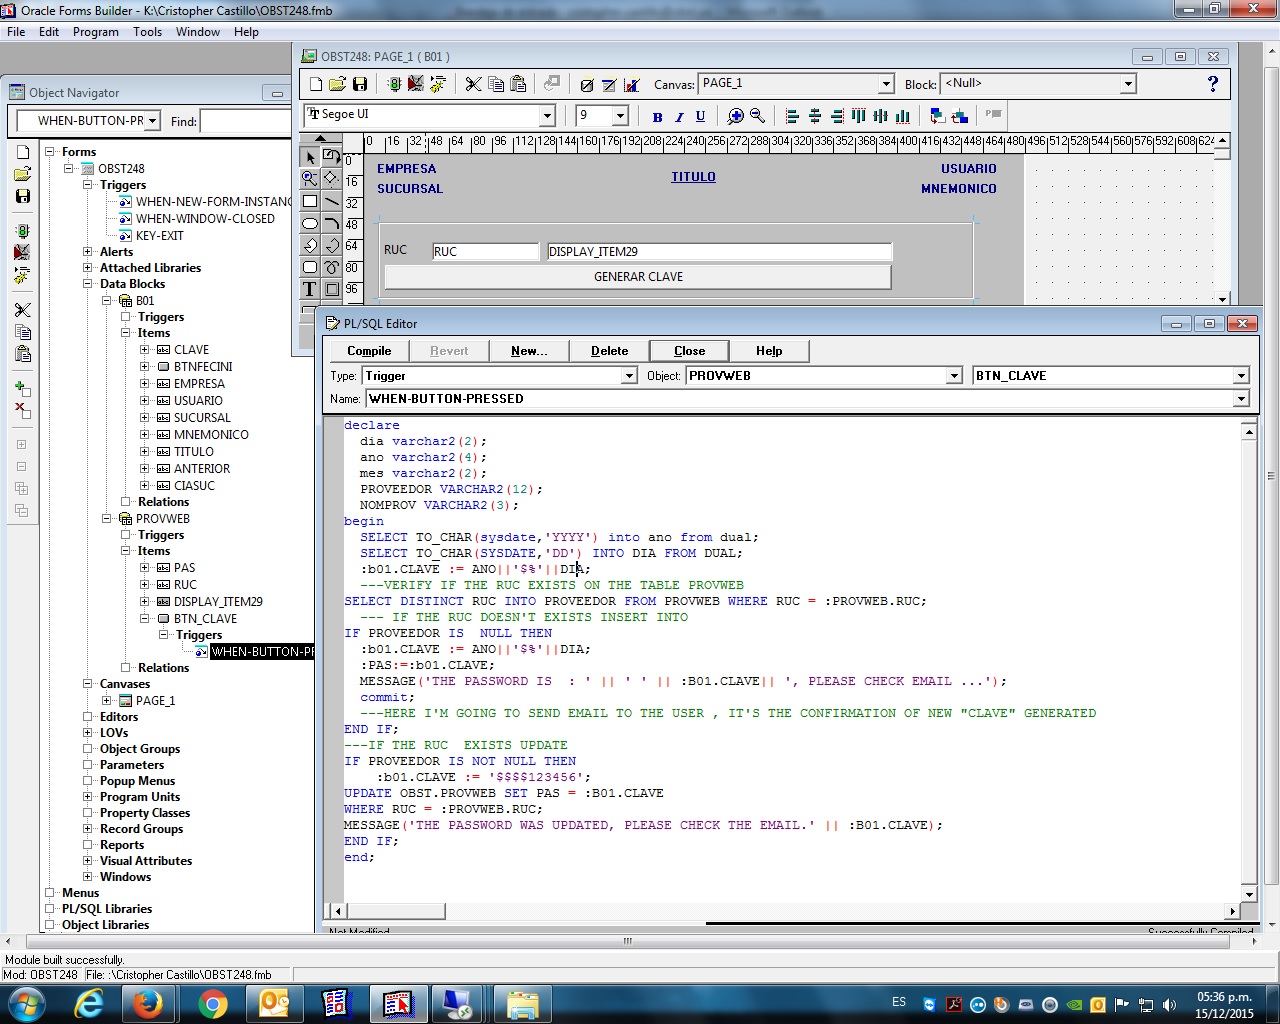The width and height of the screenshot is (1280, 1024).
Task: Click Save icon in Object Navigator sidebar
Action: point(22,196)
